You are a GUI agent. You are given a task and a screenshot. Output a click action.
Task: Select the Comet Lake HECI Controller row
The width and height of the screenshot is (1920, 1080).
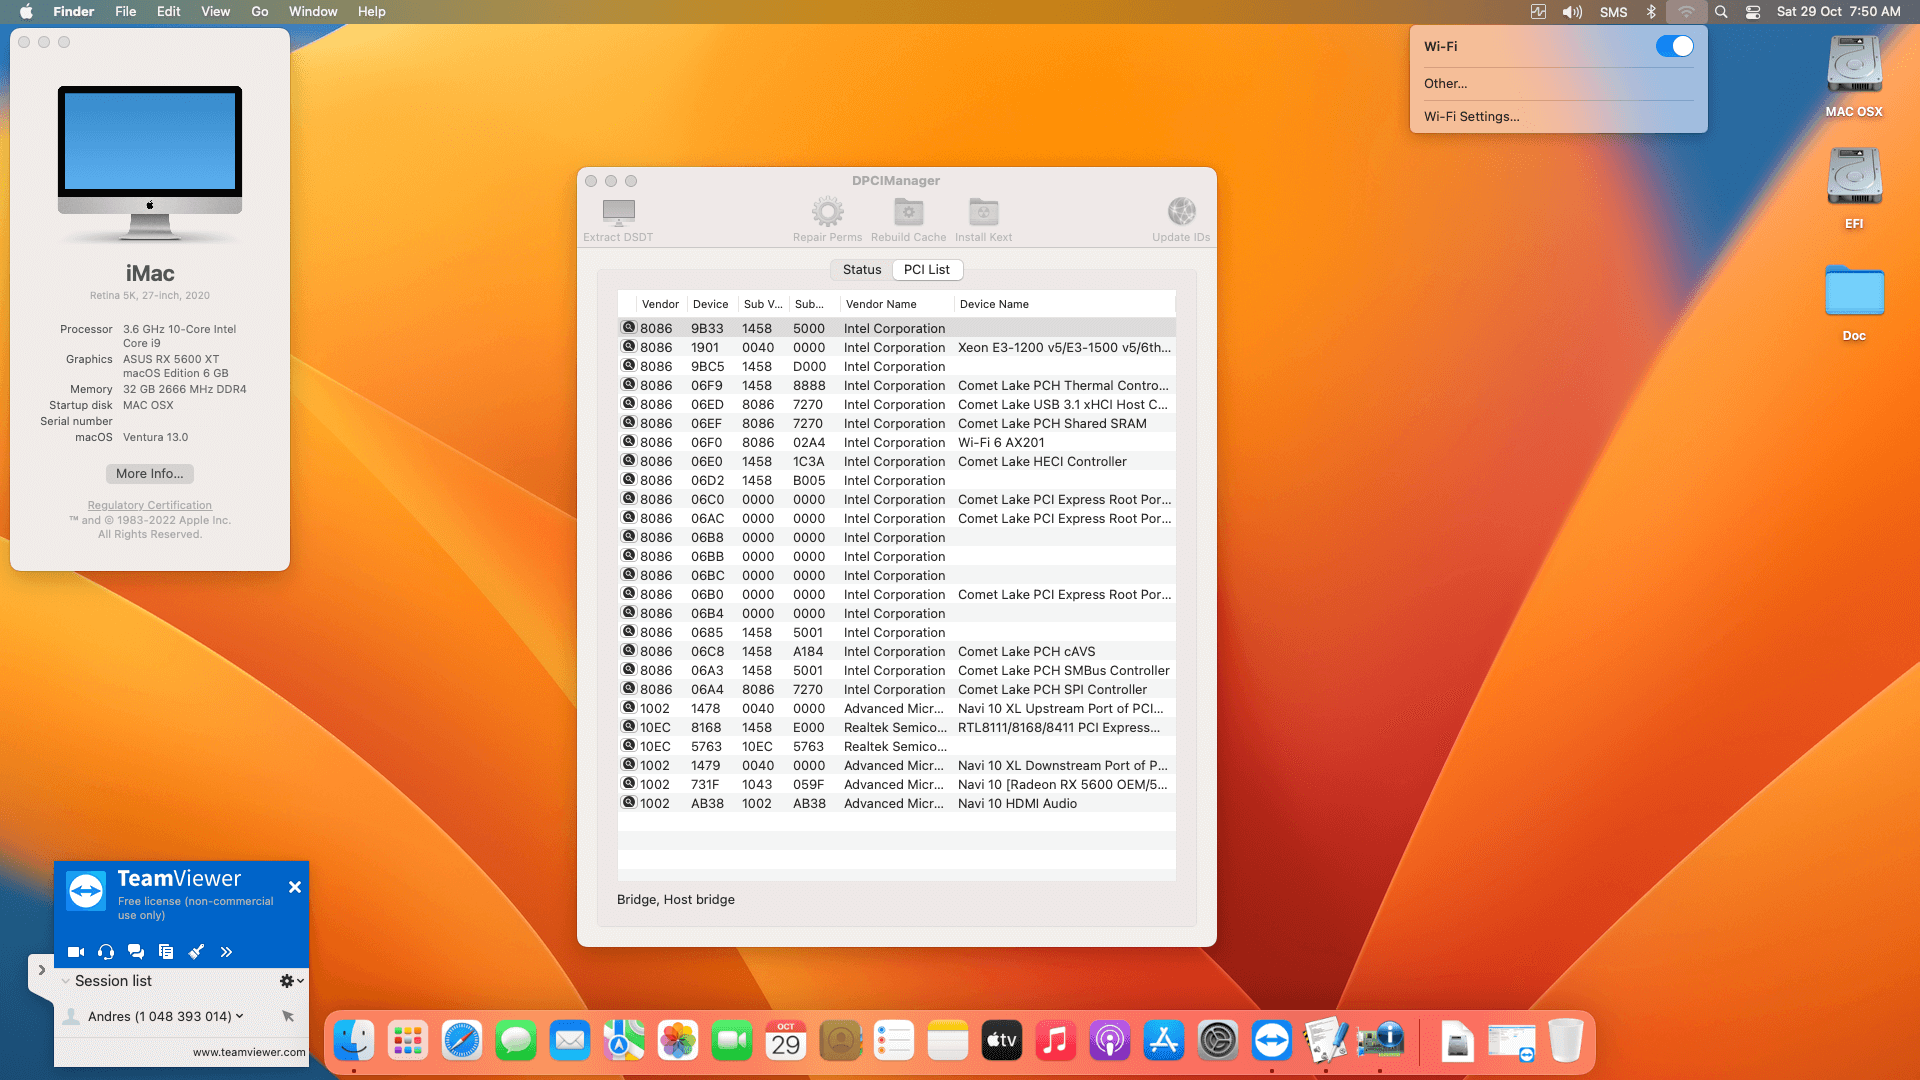(x=896, y=461)
